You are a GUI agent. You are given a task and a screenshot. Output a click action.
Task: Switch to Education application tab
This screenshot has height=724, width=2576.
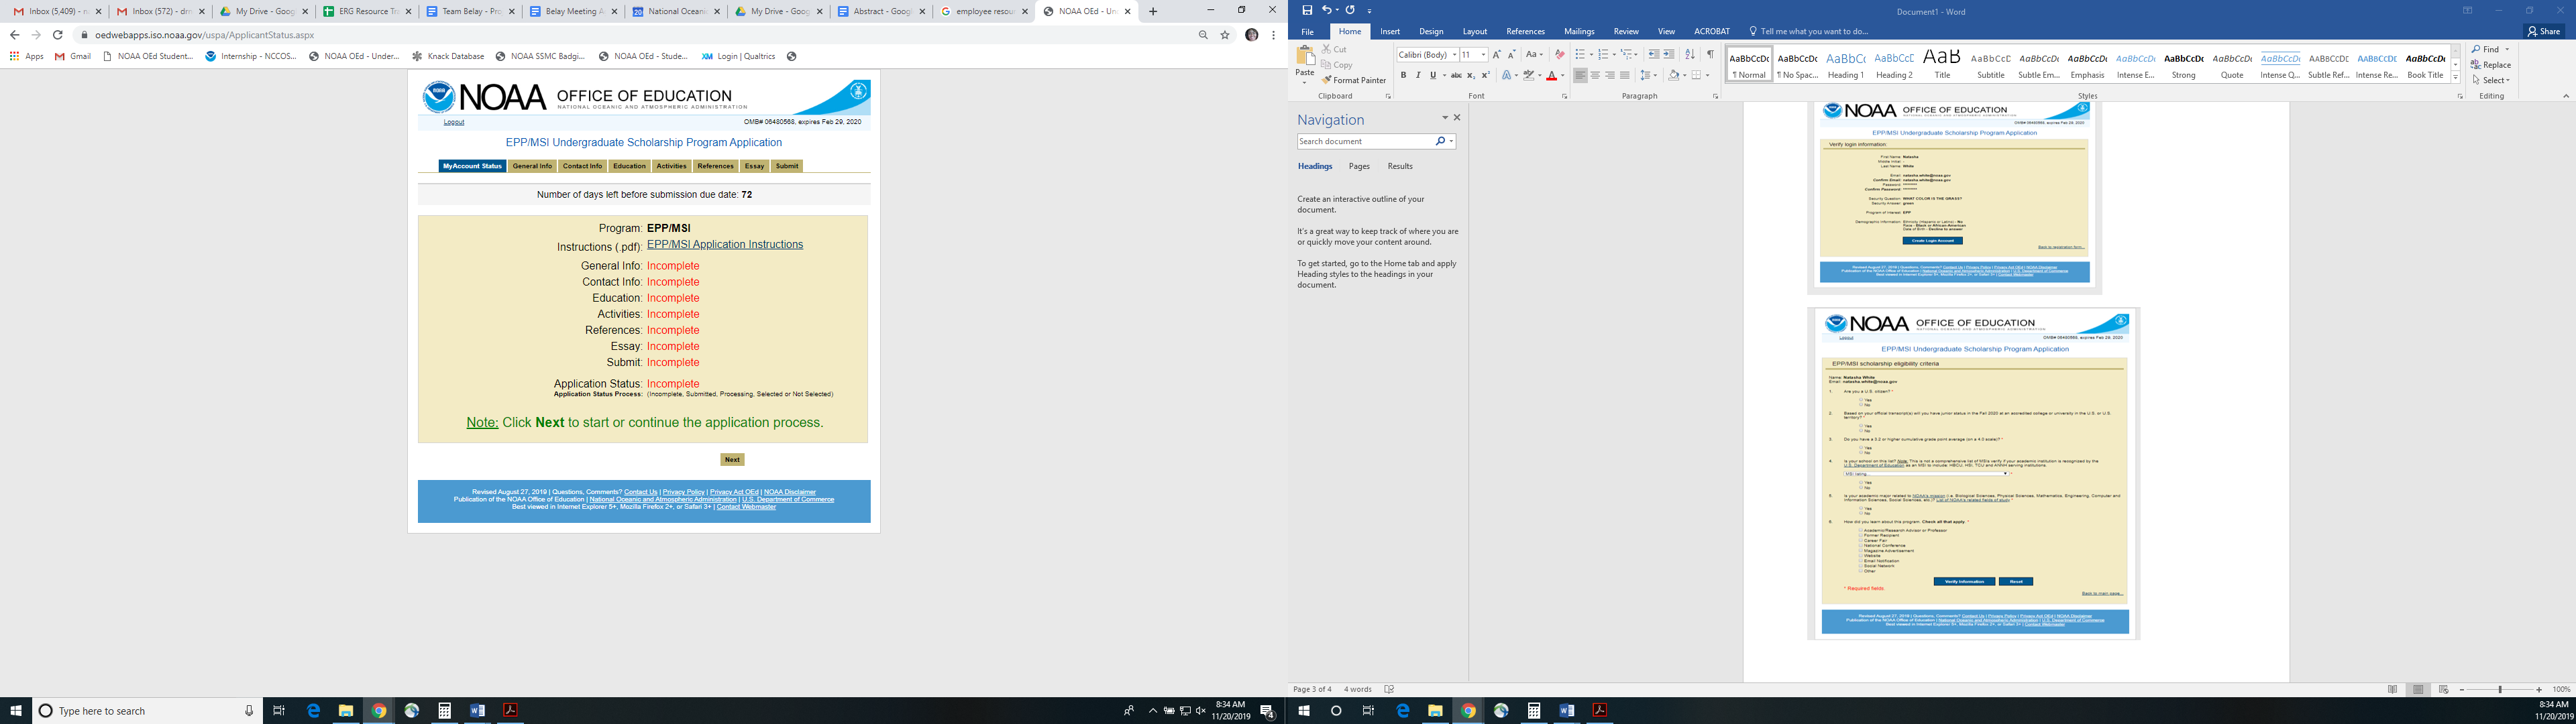pyautogui.click(x=629, y=166)
